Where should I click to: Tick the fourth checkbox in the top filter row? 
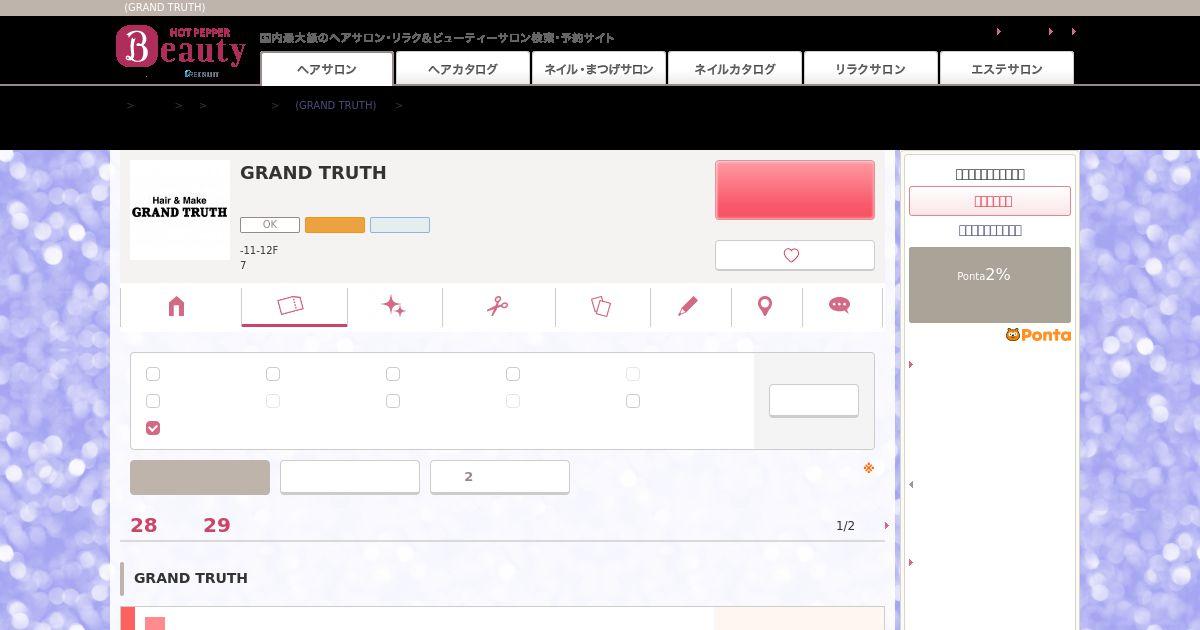click(513, 374)
